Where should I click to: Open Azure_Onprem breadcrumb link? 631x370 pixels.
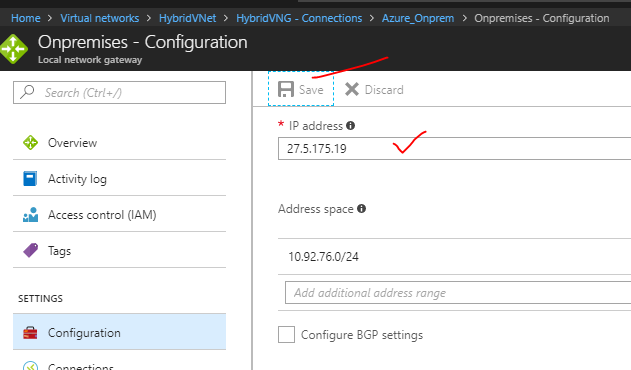pyautogui.click(x=418, y=18)
